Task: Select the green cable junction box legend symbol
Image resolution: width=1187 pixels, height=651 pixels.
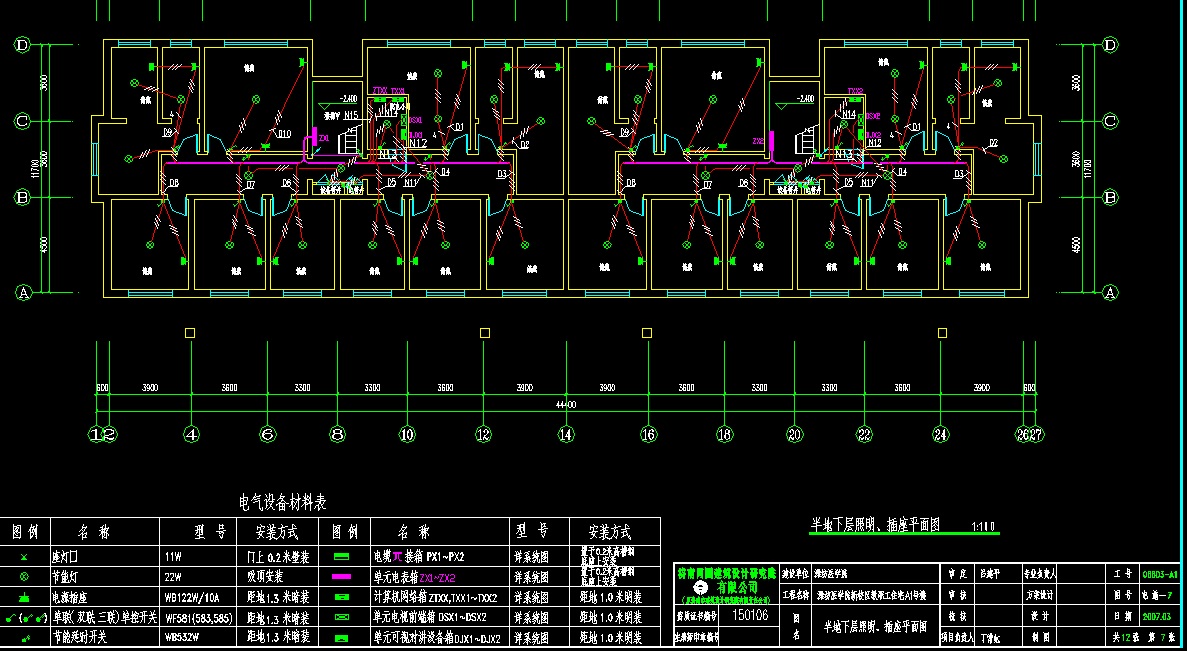Action: coord(341,557)
